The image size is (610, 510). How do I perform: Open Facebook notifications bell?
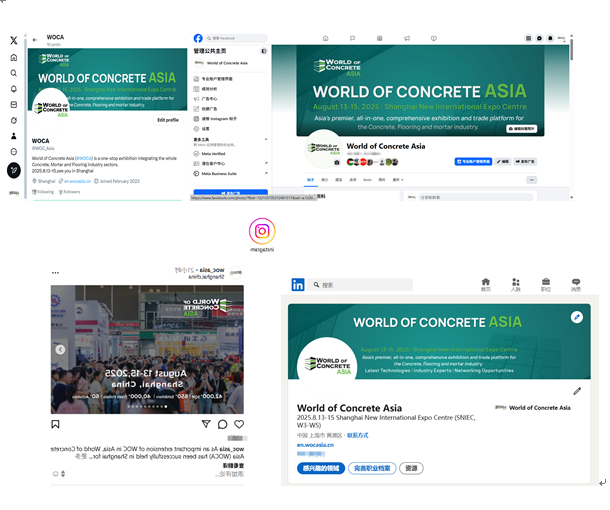tap(550, 38)
